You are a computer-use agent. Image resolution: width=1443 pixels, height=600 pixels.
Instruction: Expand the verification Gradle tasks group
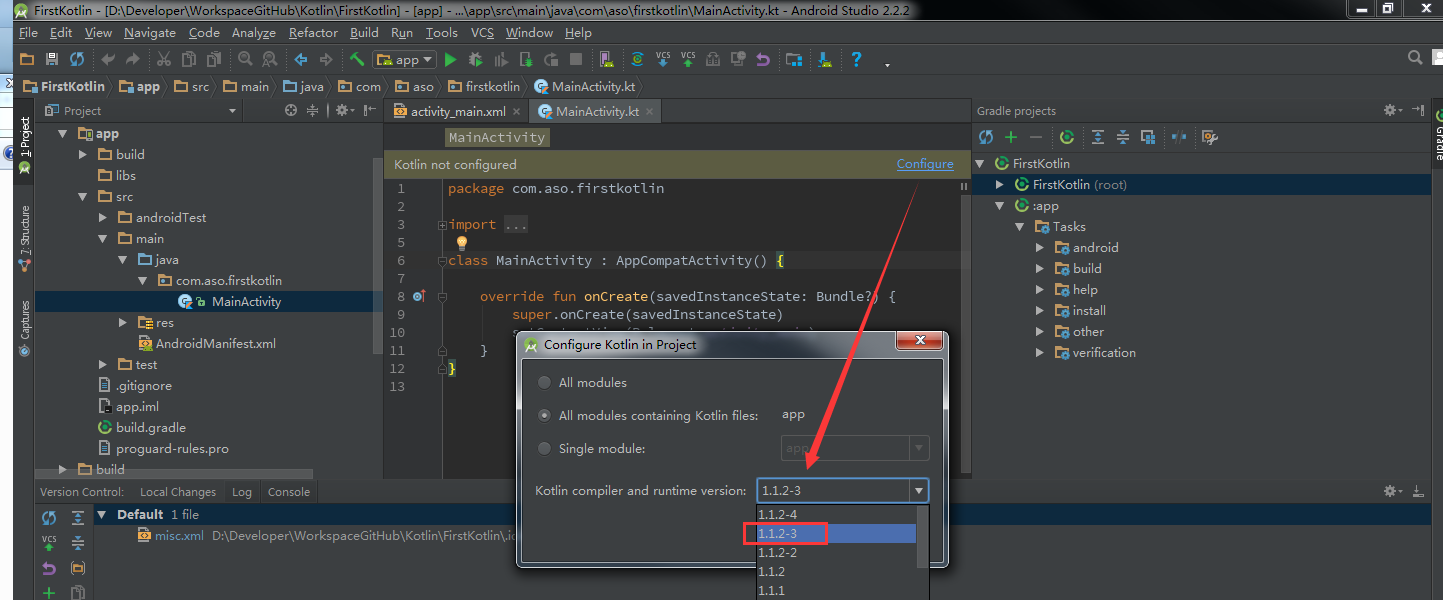click(1040, 352)
